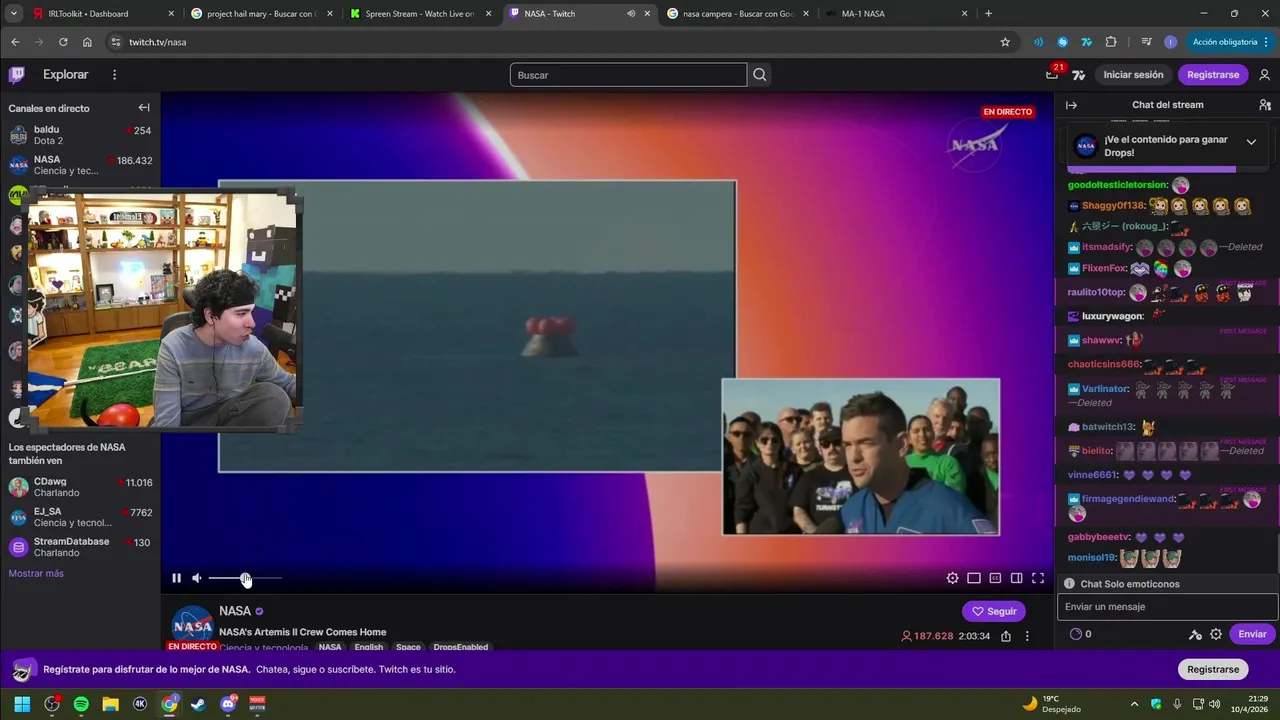Enter fullscreen video mode

coord(1038,578)
